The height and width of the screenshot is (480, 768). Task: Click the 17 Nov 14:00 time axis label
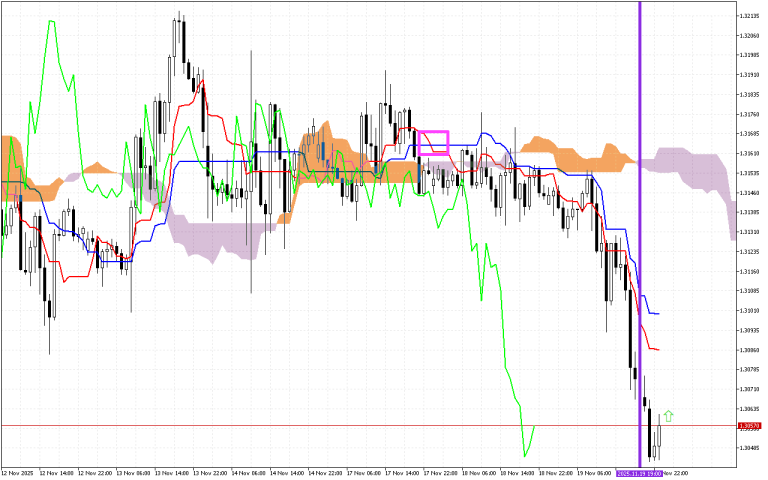(402, 474)
